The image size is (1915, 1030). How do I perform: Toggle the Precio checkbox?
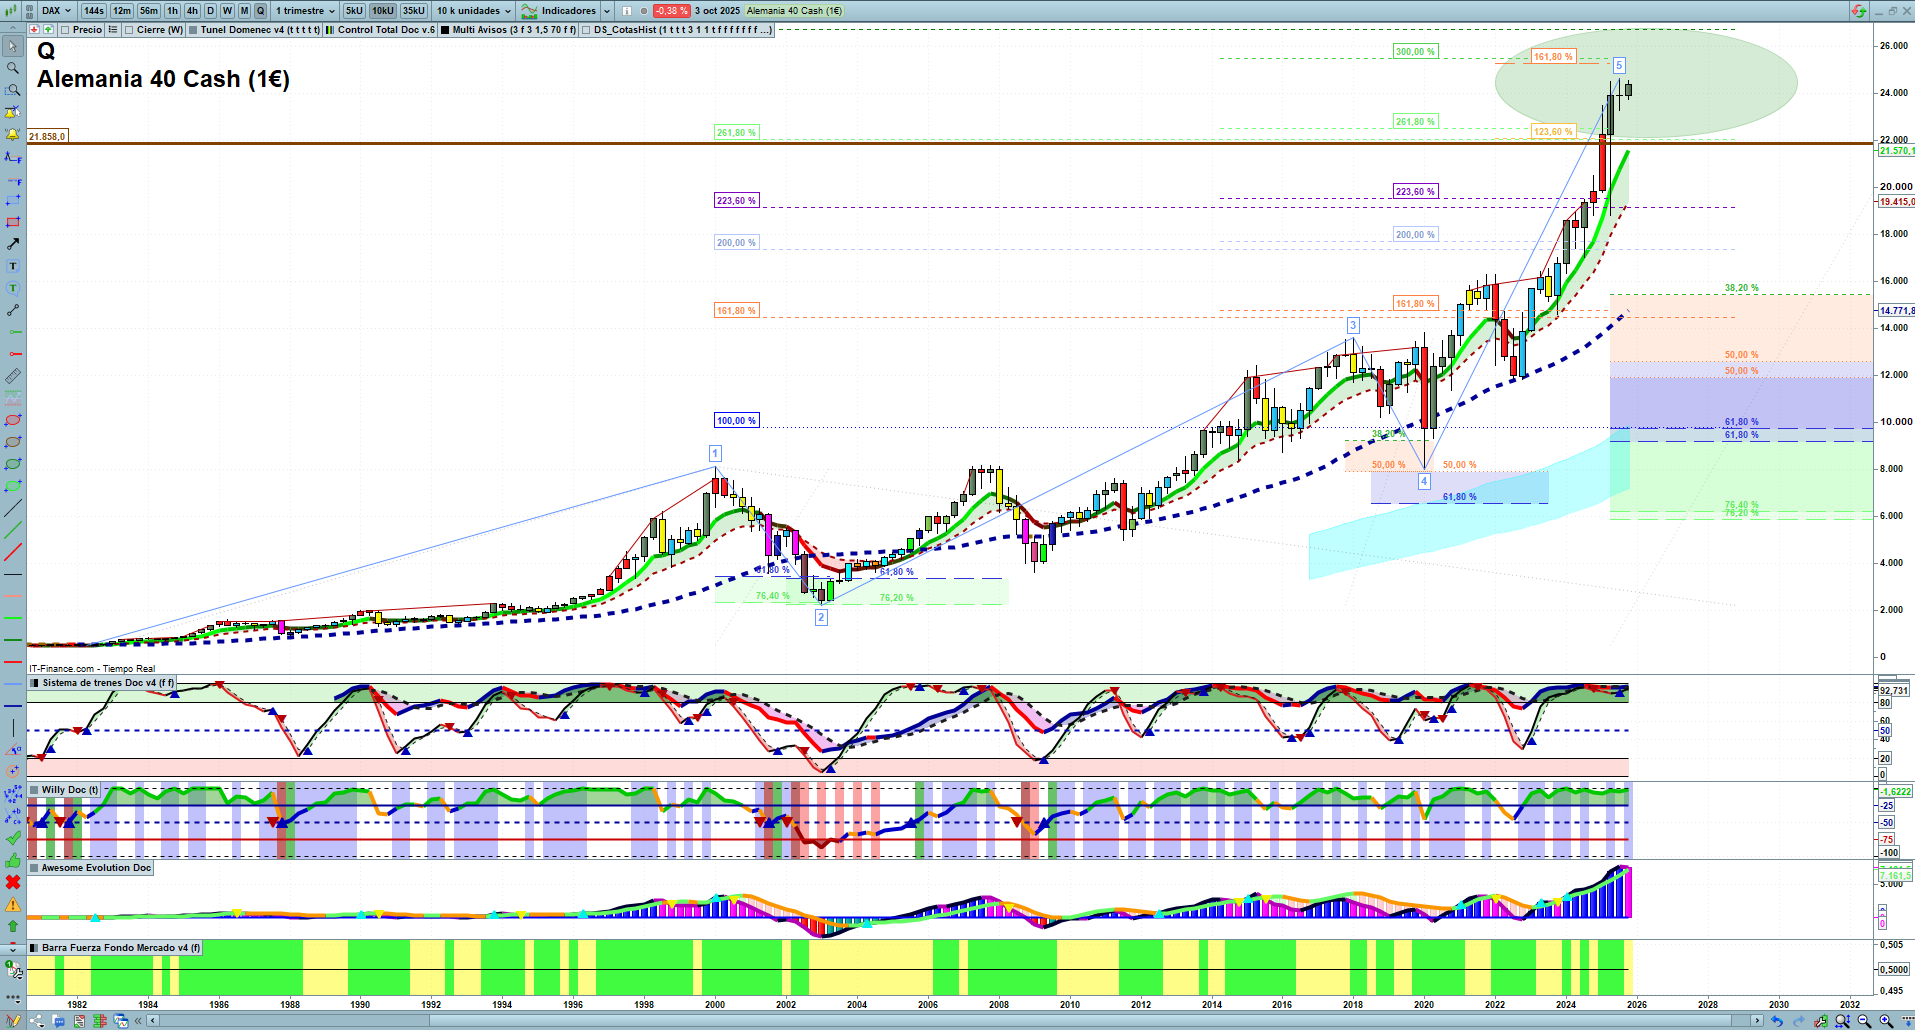coord(65,30)
